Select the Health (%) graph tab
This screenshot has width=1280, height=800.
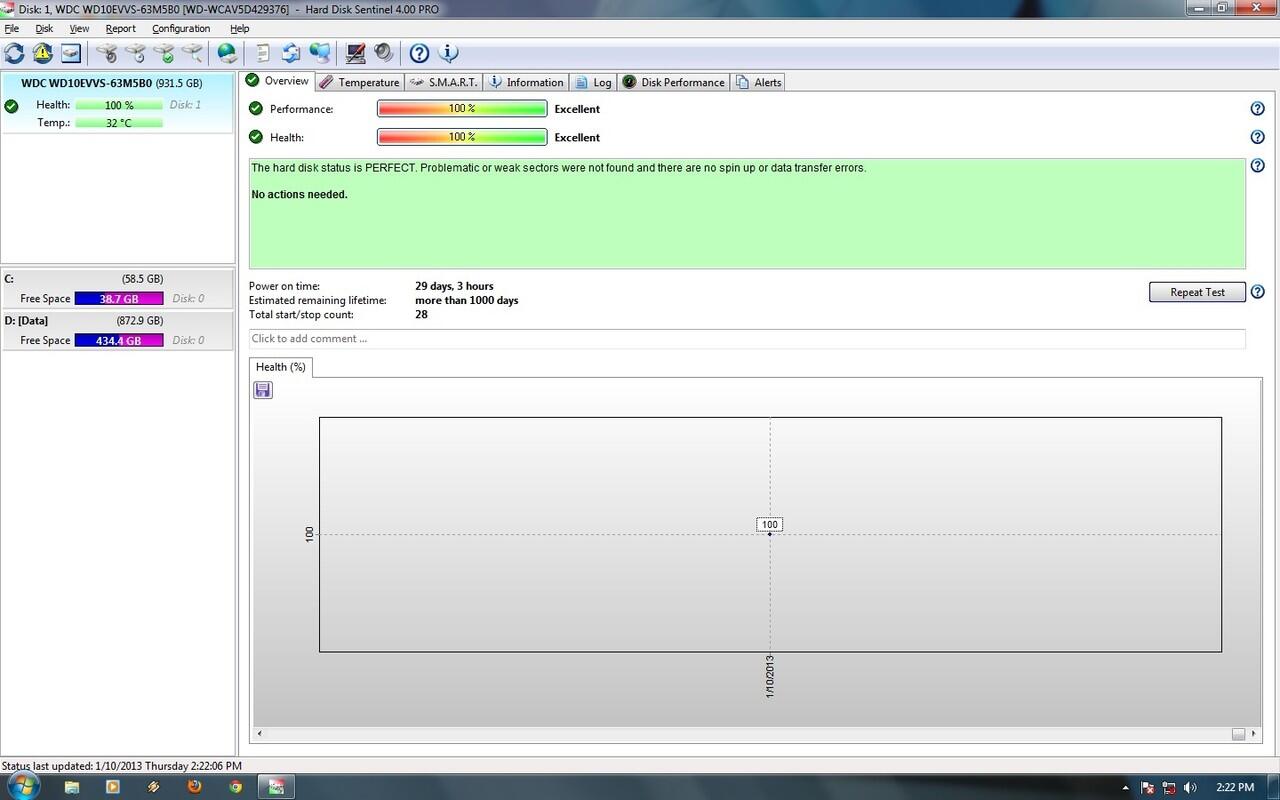[x=281, y=367]
